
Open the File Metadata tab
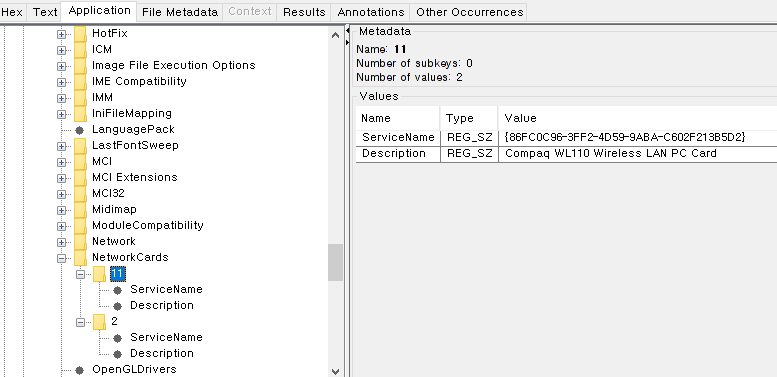tap(179, 12)
